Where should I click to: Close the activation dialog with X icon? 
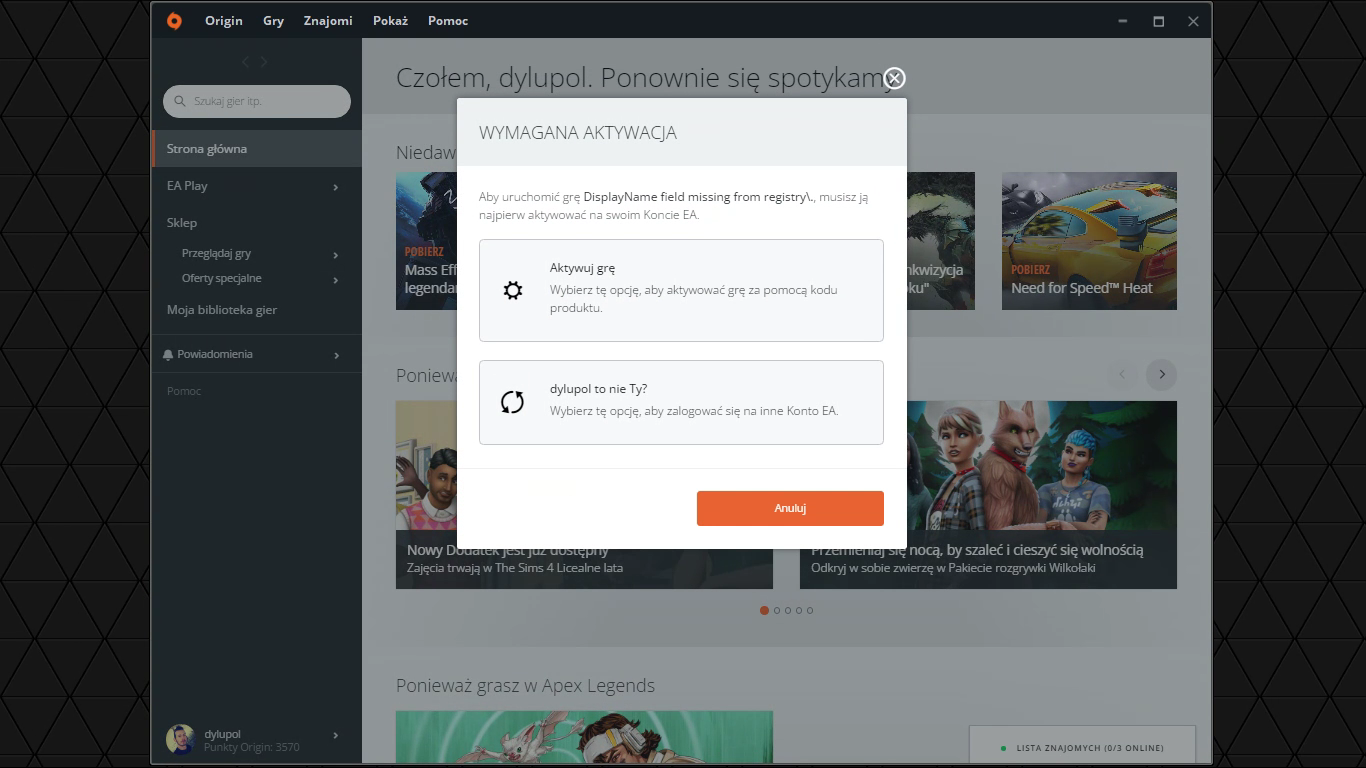894,78
